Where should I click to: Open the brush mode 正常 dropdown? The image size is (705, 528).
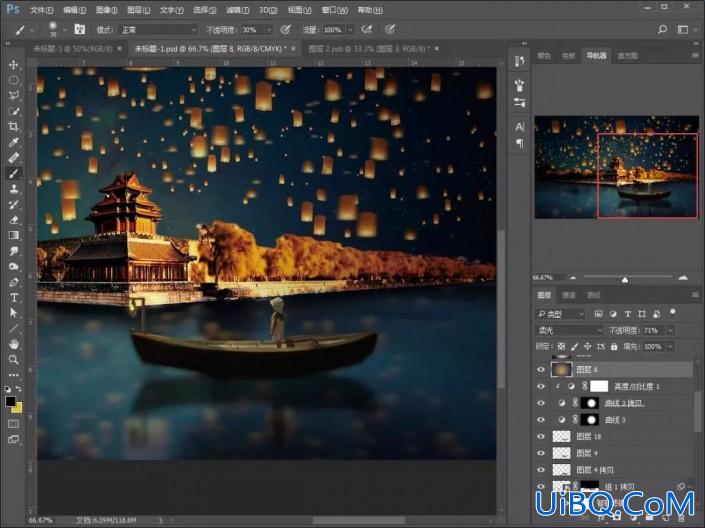tap(158, 30)
